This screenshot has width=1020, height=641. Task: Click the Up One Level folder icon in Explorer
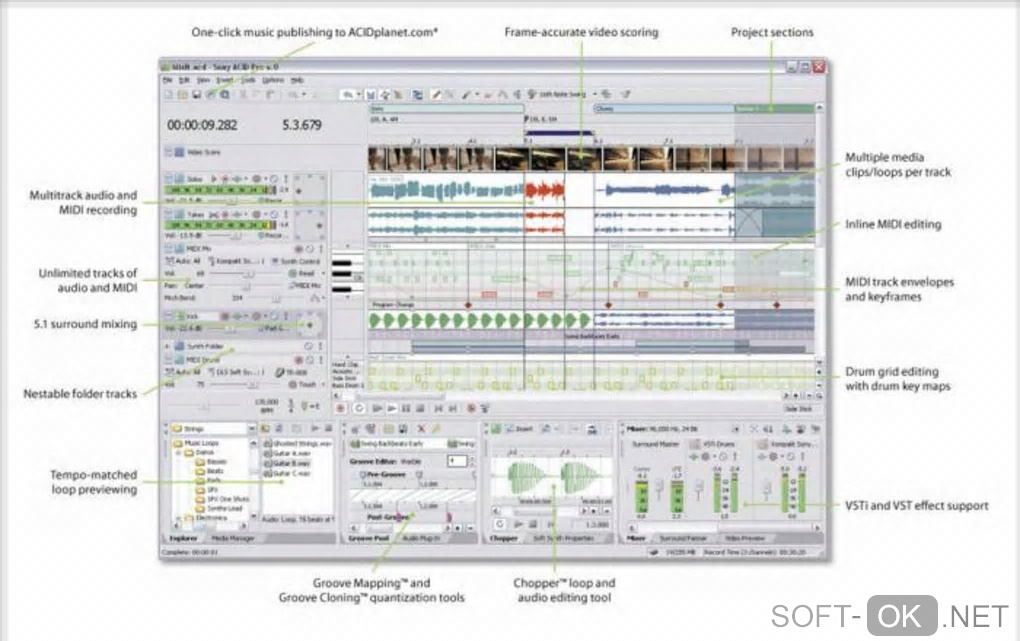pos(265,428)
